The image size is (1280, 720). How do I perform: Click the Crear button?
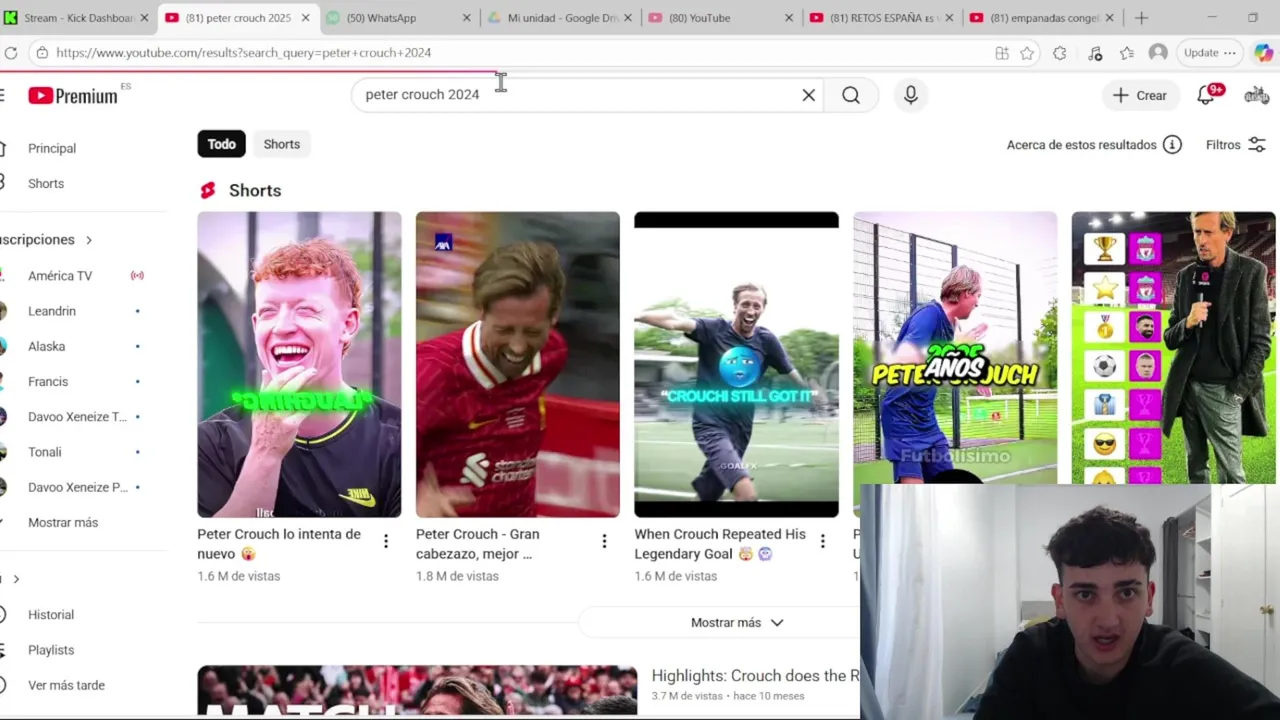(1140, 95)
